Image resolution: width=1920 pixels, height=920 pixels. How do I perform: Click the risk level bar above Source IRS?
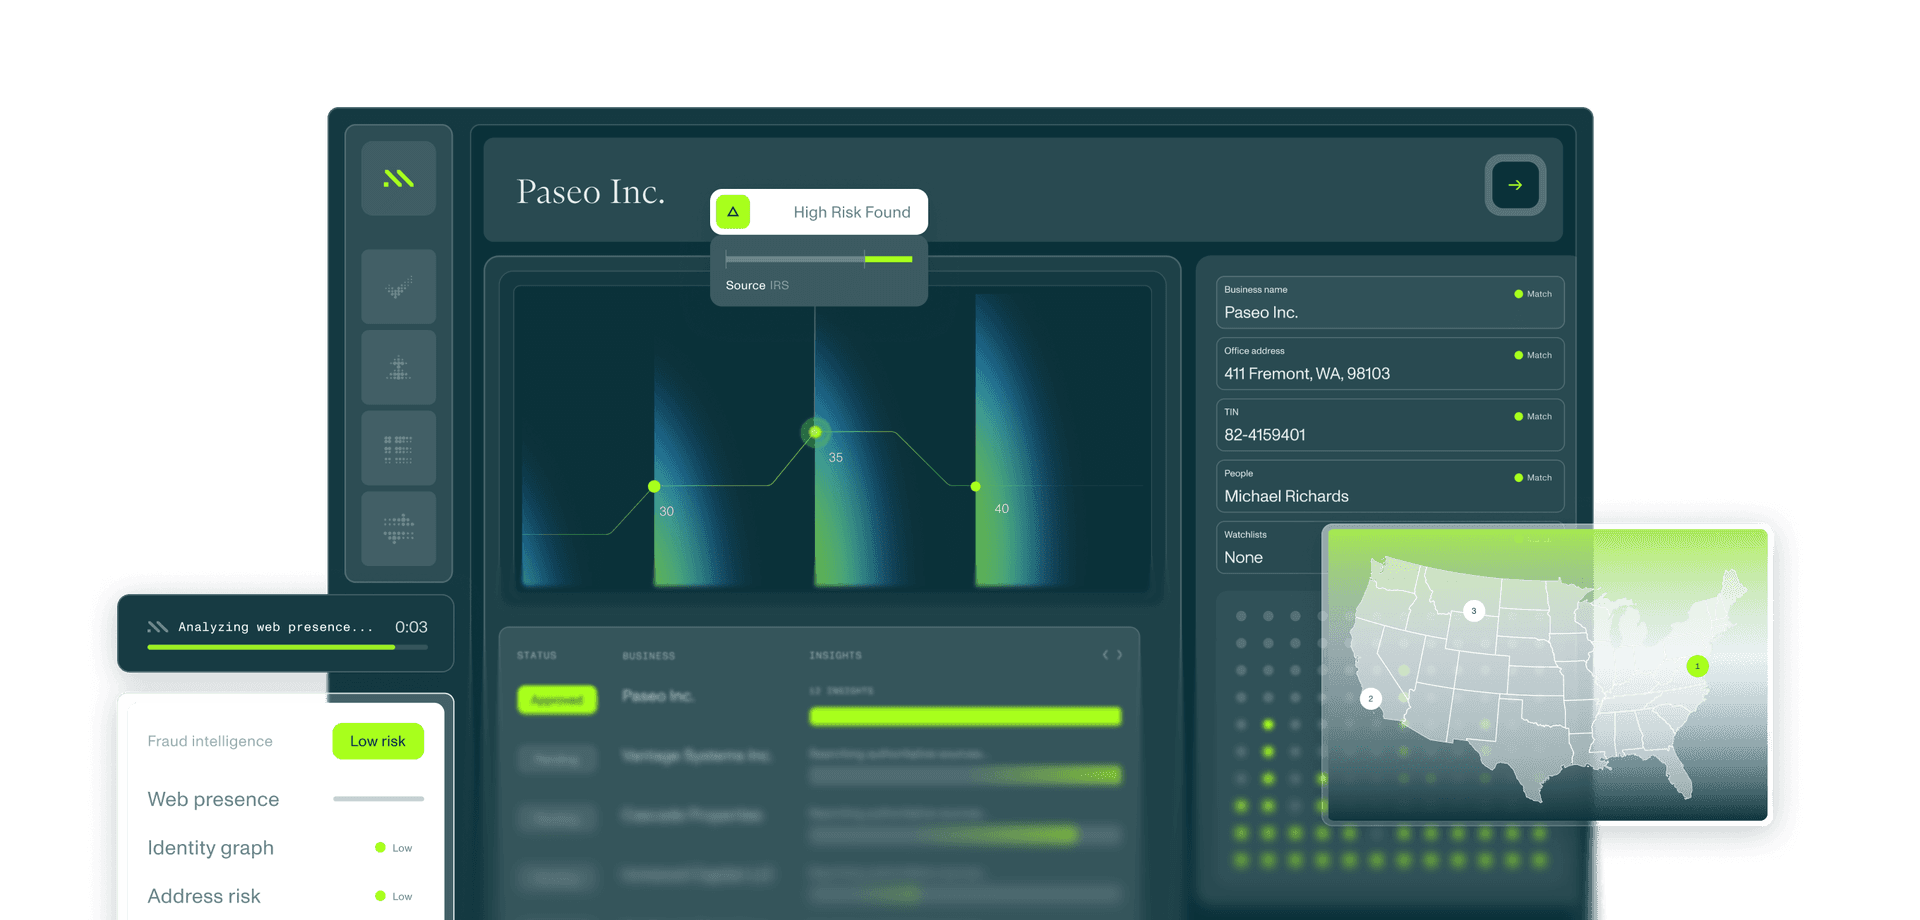tap(819, 259)
